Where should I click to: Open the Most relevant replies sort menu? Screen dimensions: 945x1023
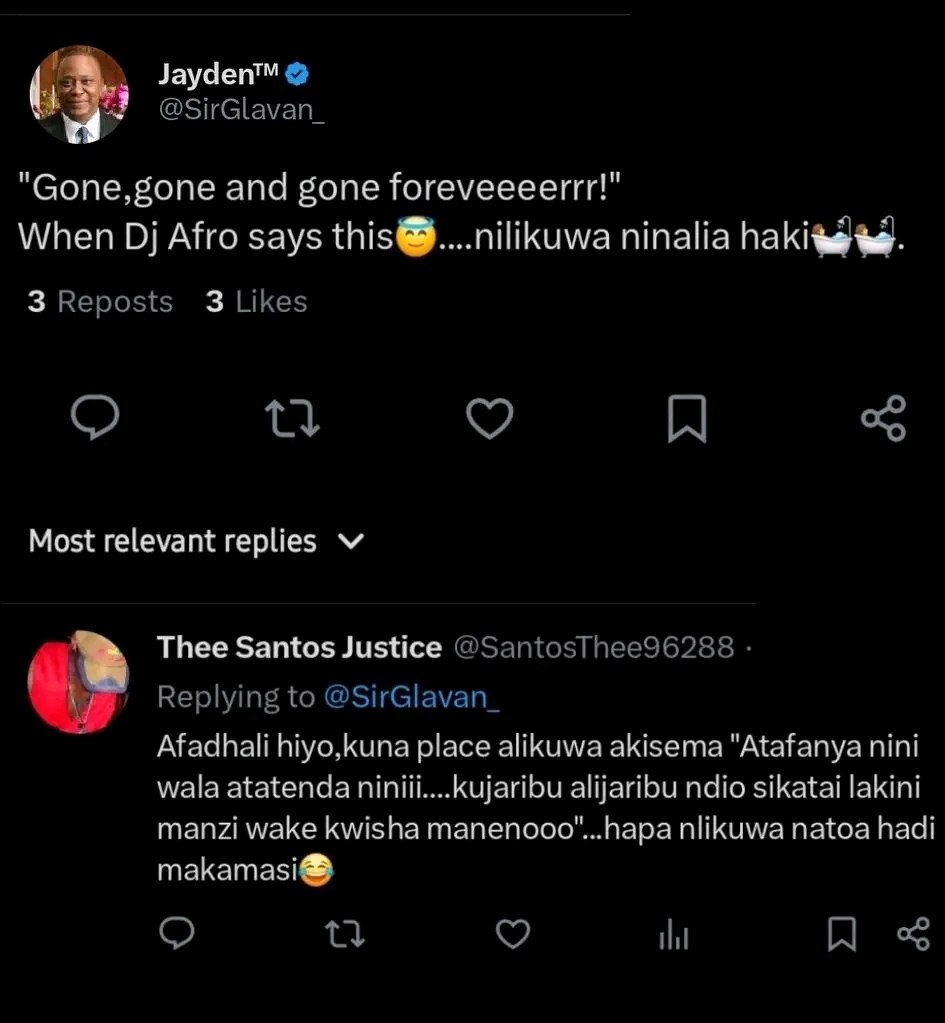(196, 541)
